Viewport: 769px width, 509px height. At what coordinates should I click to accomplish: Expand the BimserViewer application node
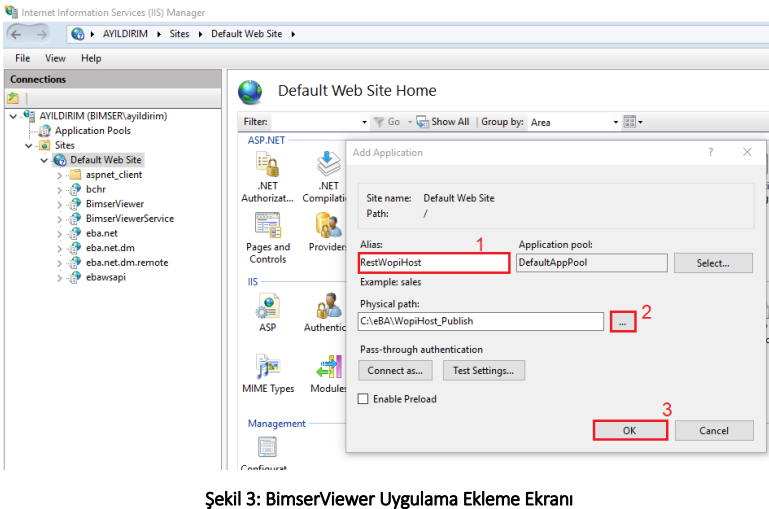[59, 204]
